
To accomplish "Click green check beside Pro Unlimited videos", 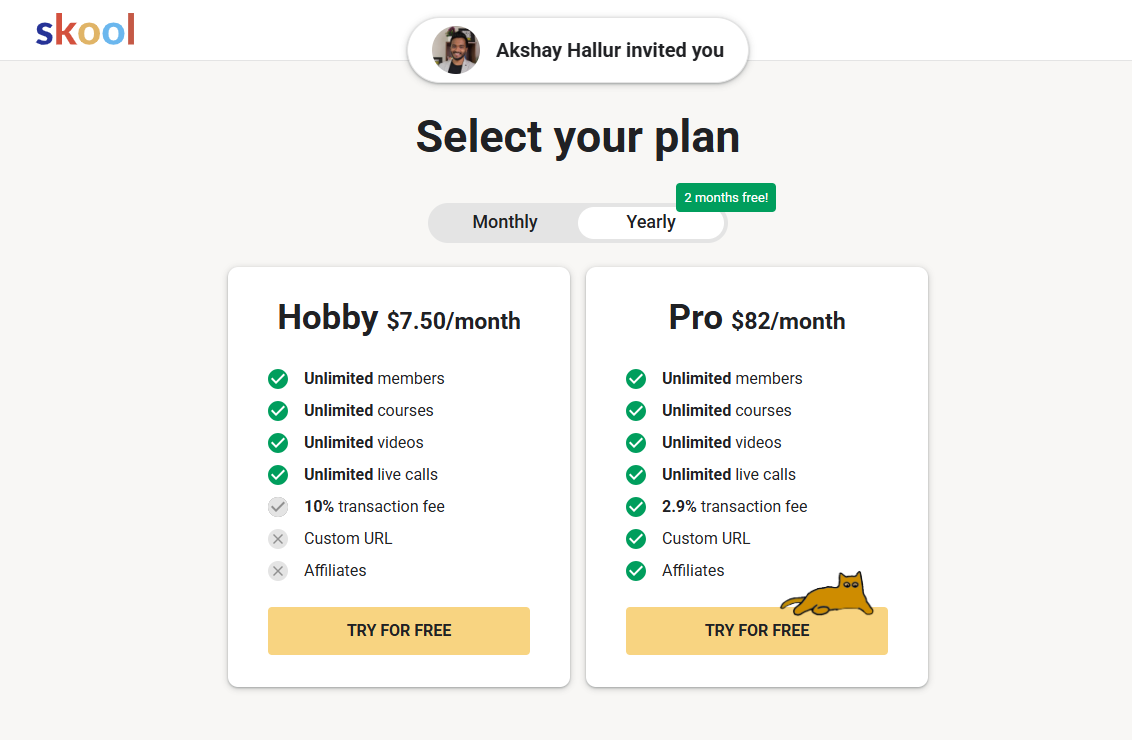I will tap(636, 443).
